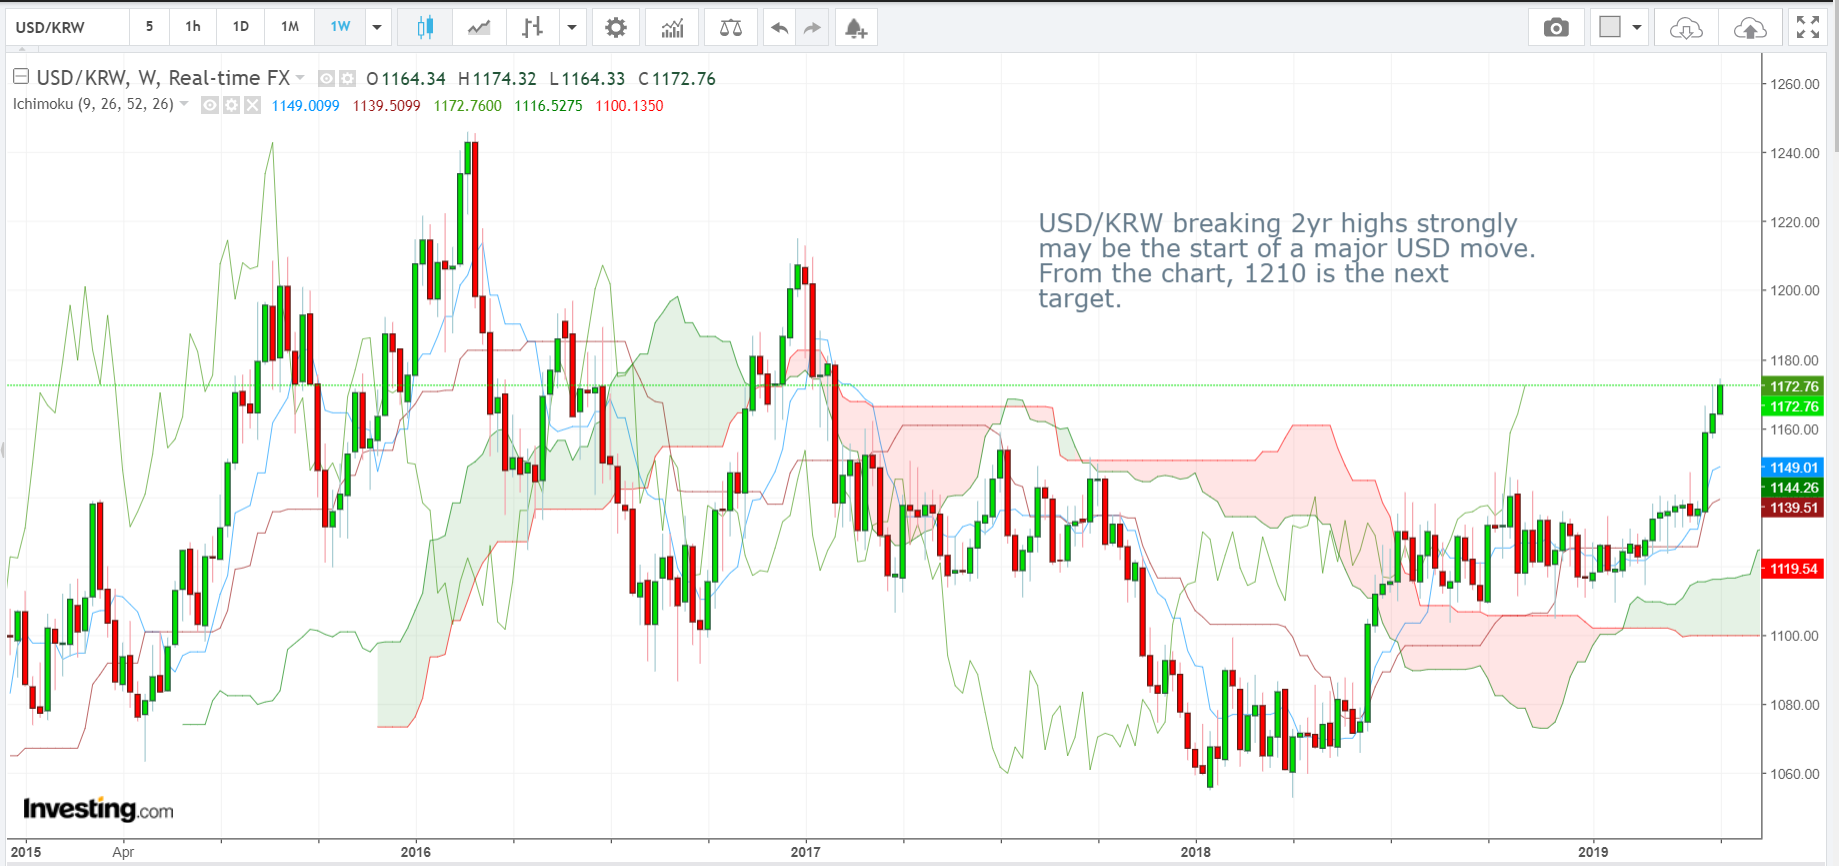1839x866 pixels.
Task: Edit the USD/KRW symbol field
Action: pos(68,27)
